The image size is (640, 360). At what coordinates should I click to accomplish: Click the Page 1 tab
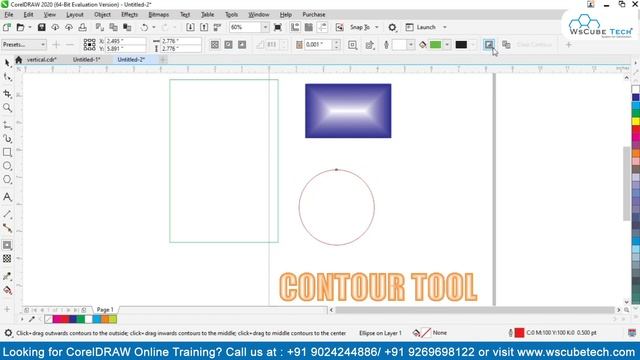105,310
